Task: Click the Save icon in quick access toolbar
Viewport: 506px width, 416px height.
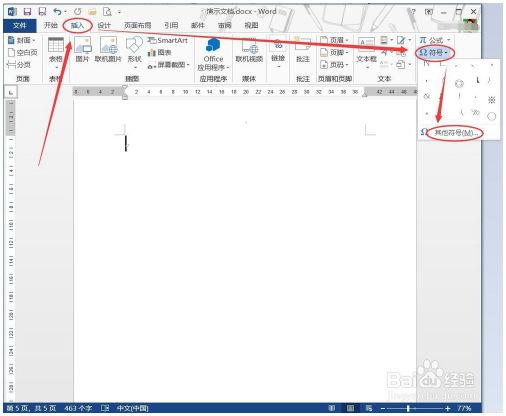Action: (x=27, y=12)
